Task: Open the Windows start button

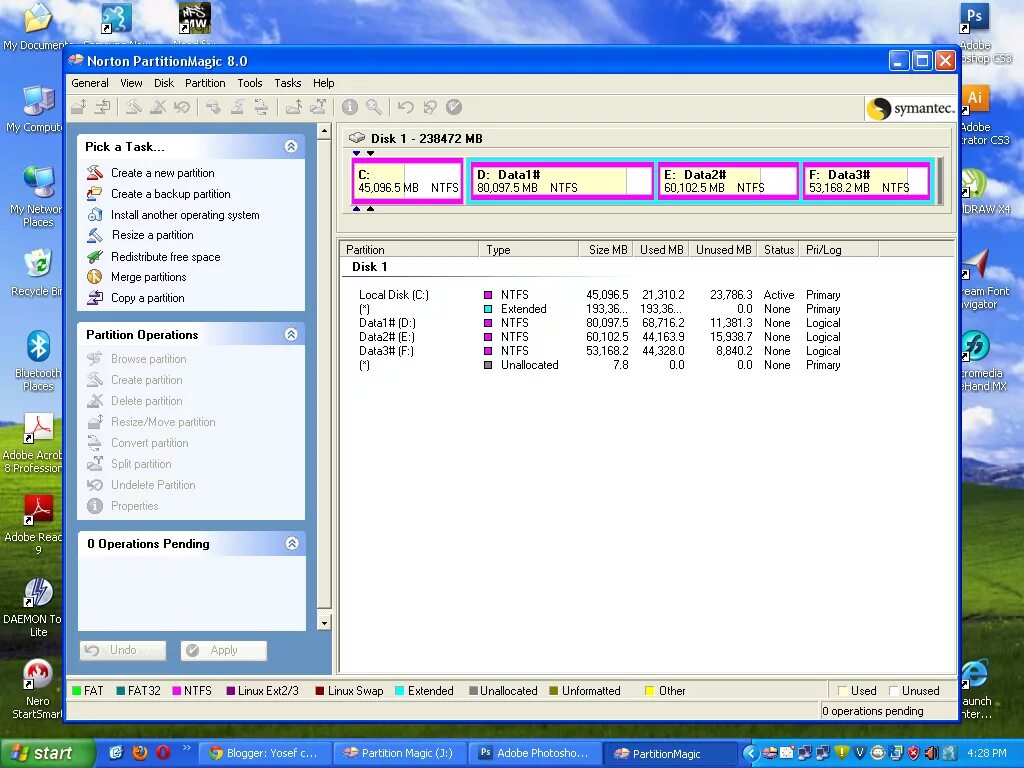Action: [46, 753]
